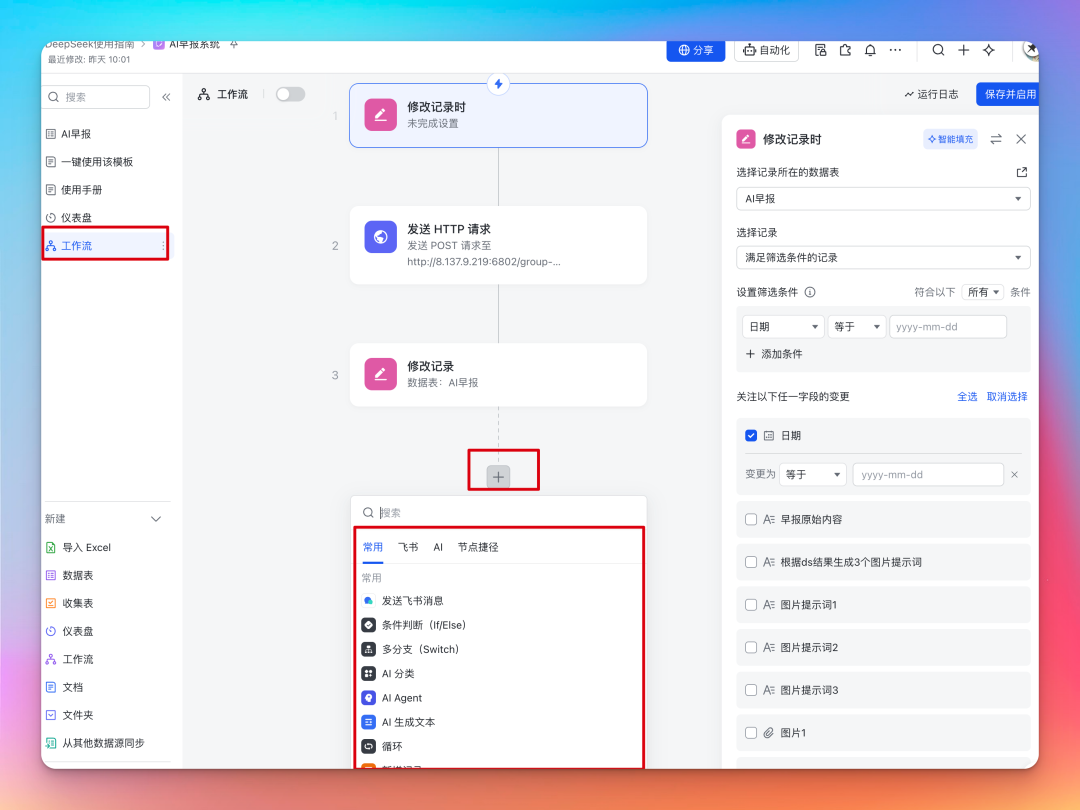
Task: Click the 保存并启用 button
Action: (1008, 94)
